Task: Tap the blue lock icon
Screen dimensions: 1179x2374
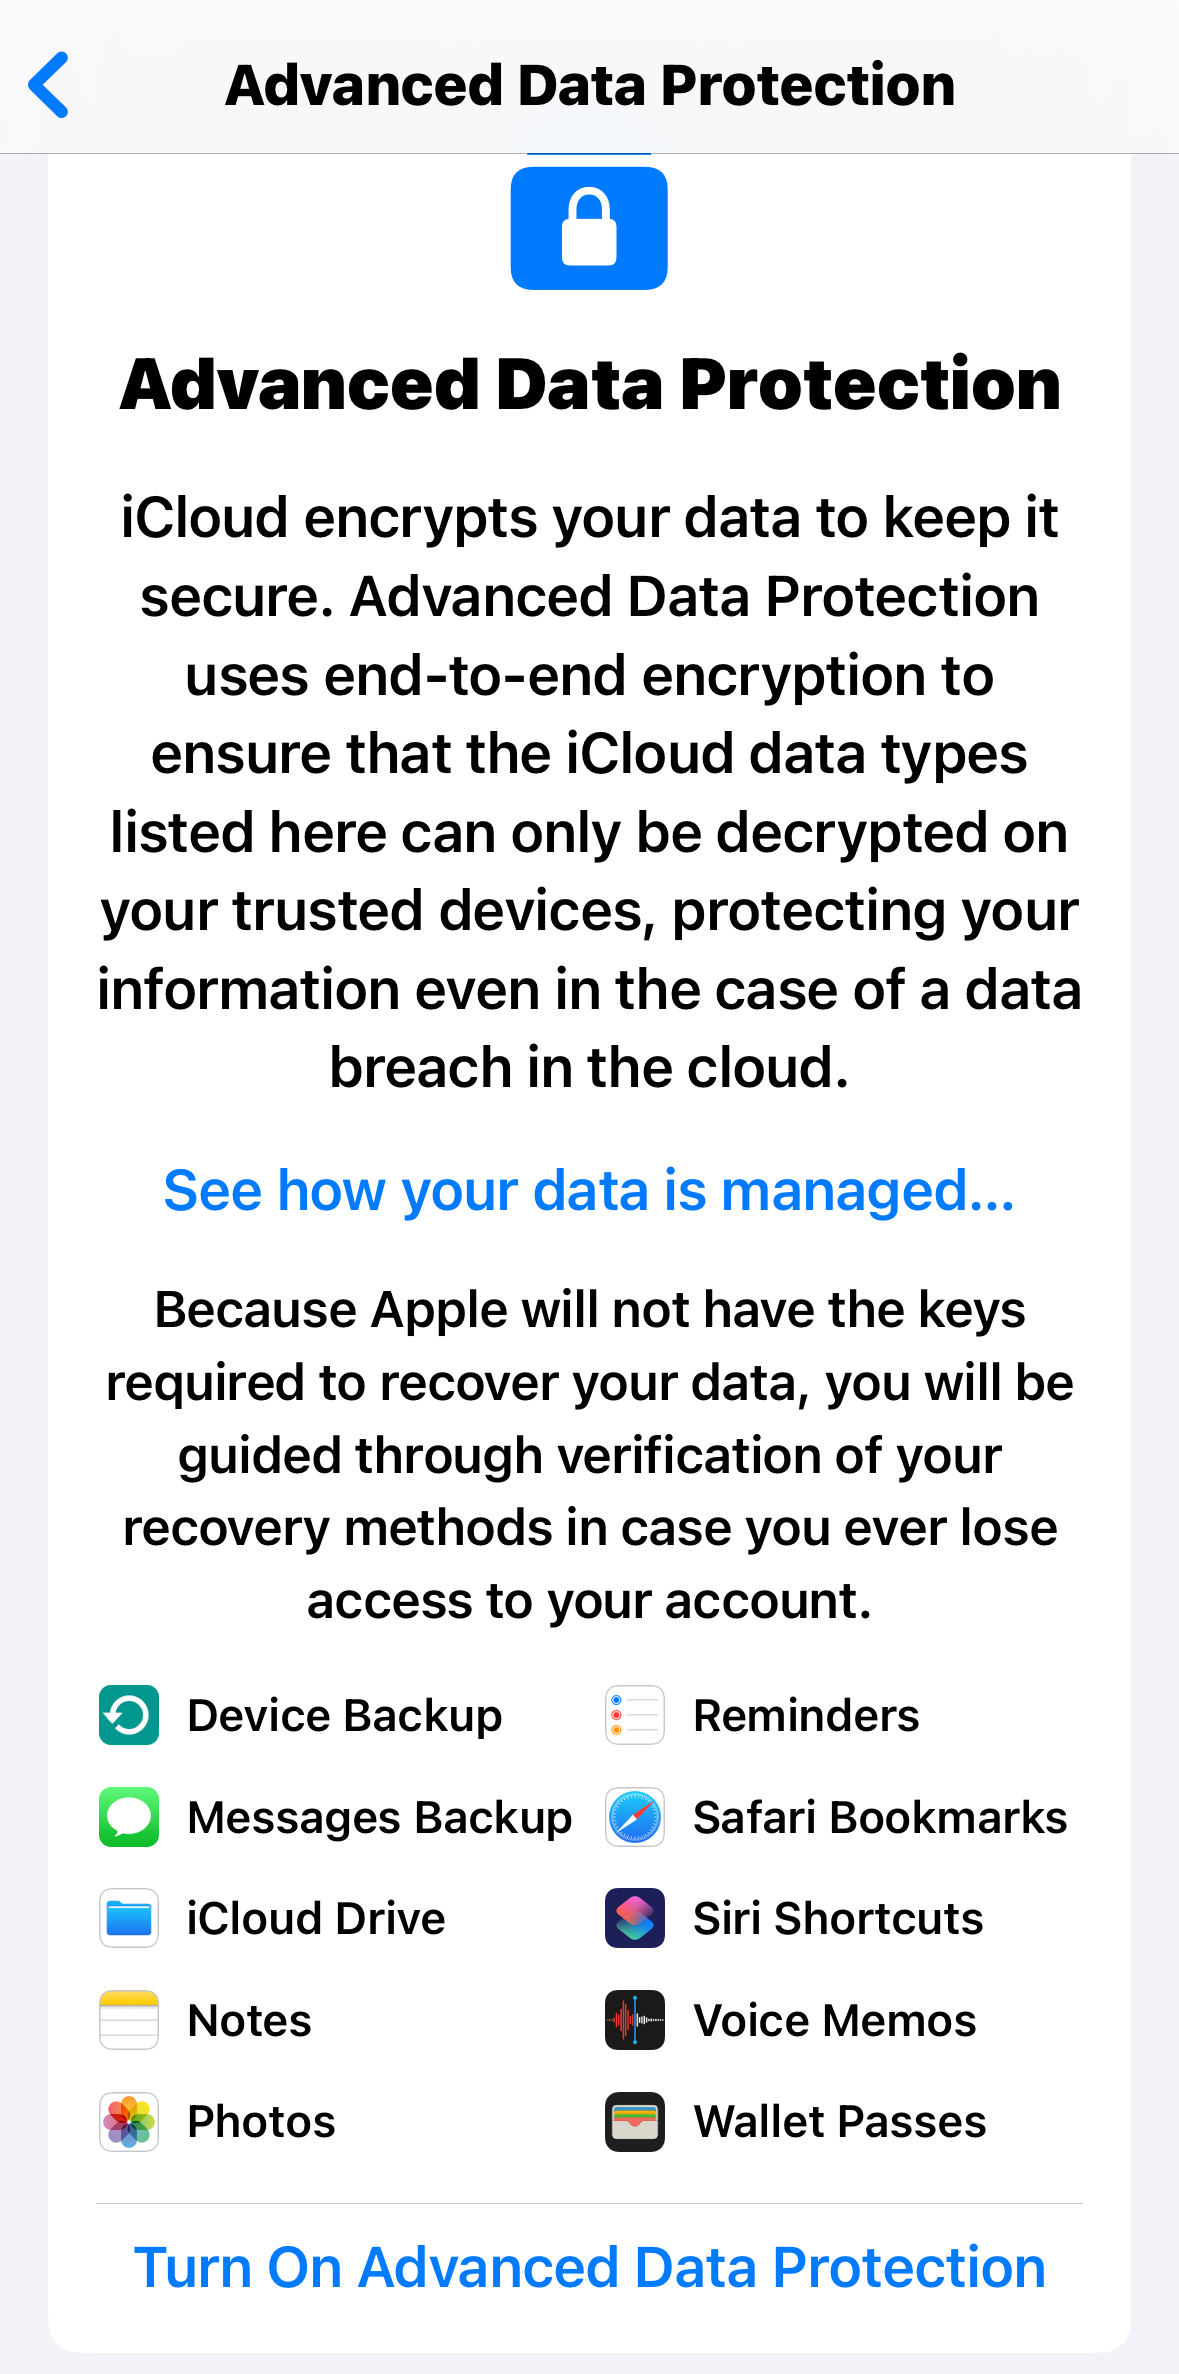Action: [x=589, y=228]
